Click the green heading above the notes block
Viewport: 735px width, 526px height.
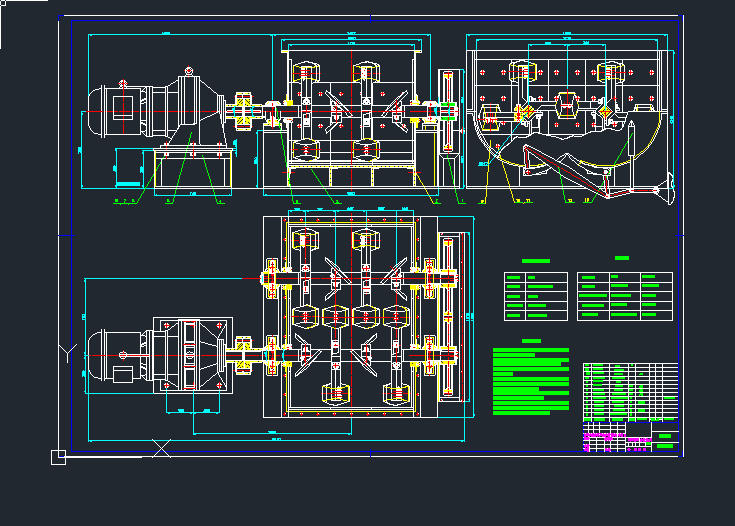pos(530,341)
